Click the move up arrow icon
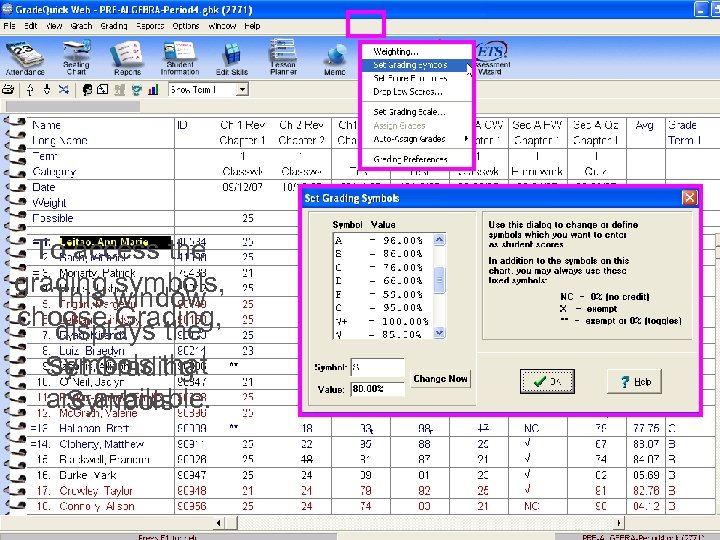 click(x=30, y=90)
